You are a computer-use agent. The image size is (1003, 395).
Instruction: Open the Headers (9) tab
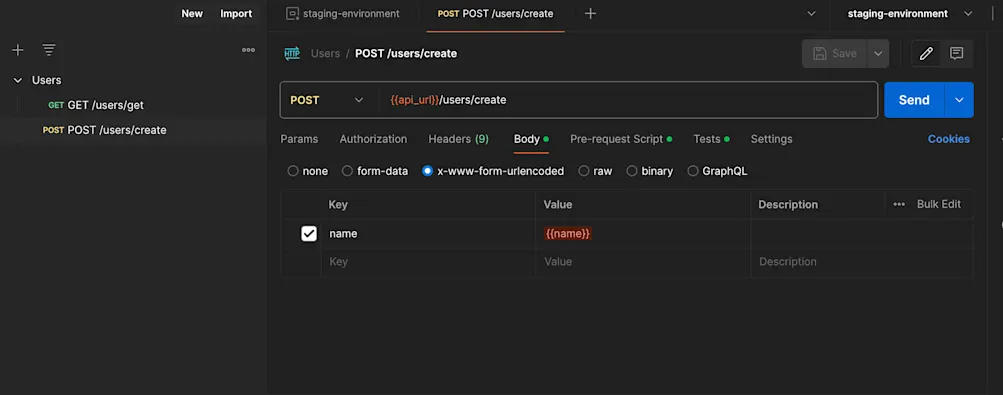[x=459, y=139]
